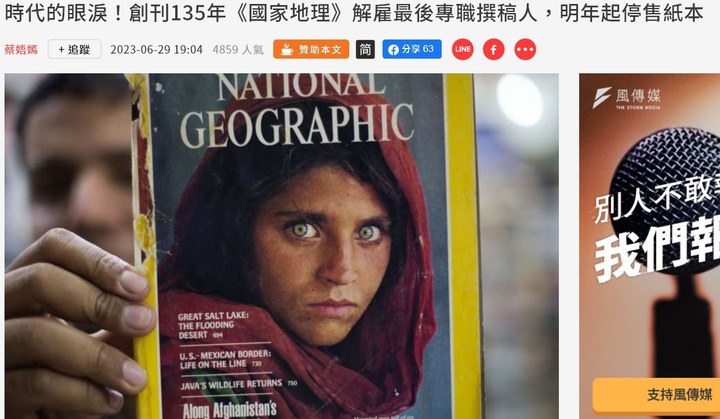Click the hand holding the magazine
Screen dimensions: 720x419
tap(76, 317)
